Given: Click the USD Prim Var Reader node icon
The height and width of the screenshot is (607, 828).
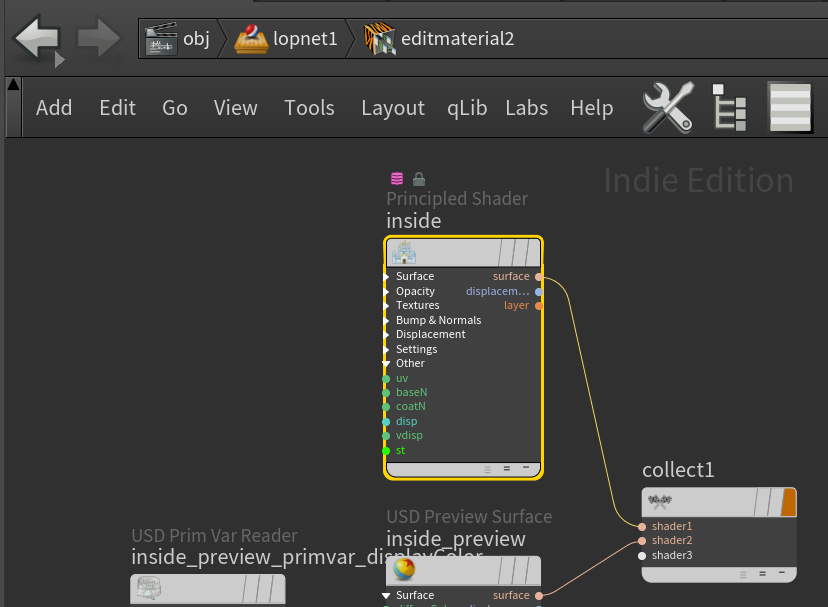Looking at the screenshot, I should click(x=149, y=588).
